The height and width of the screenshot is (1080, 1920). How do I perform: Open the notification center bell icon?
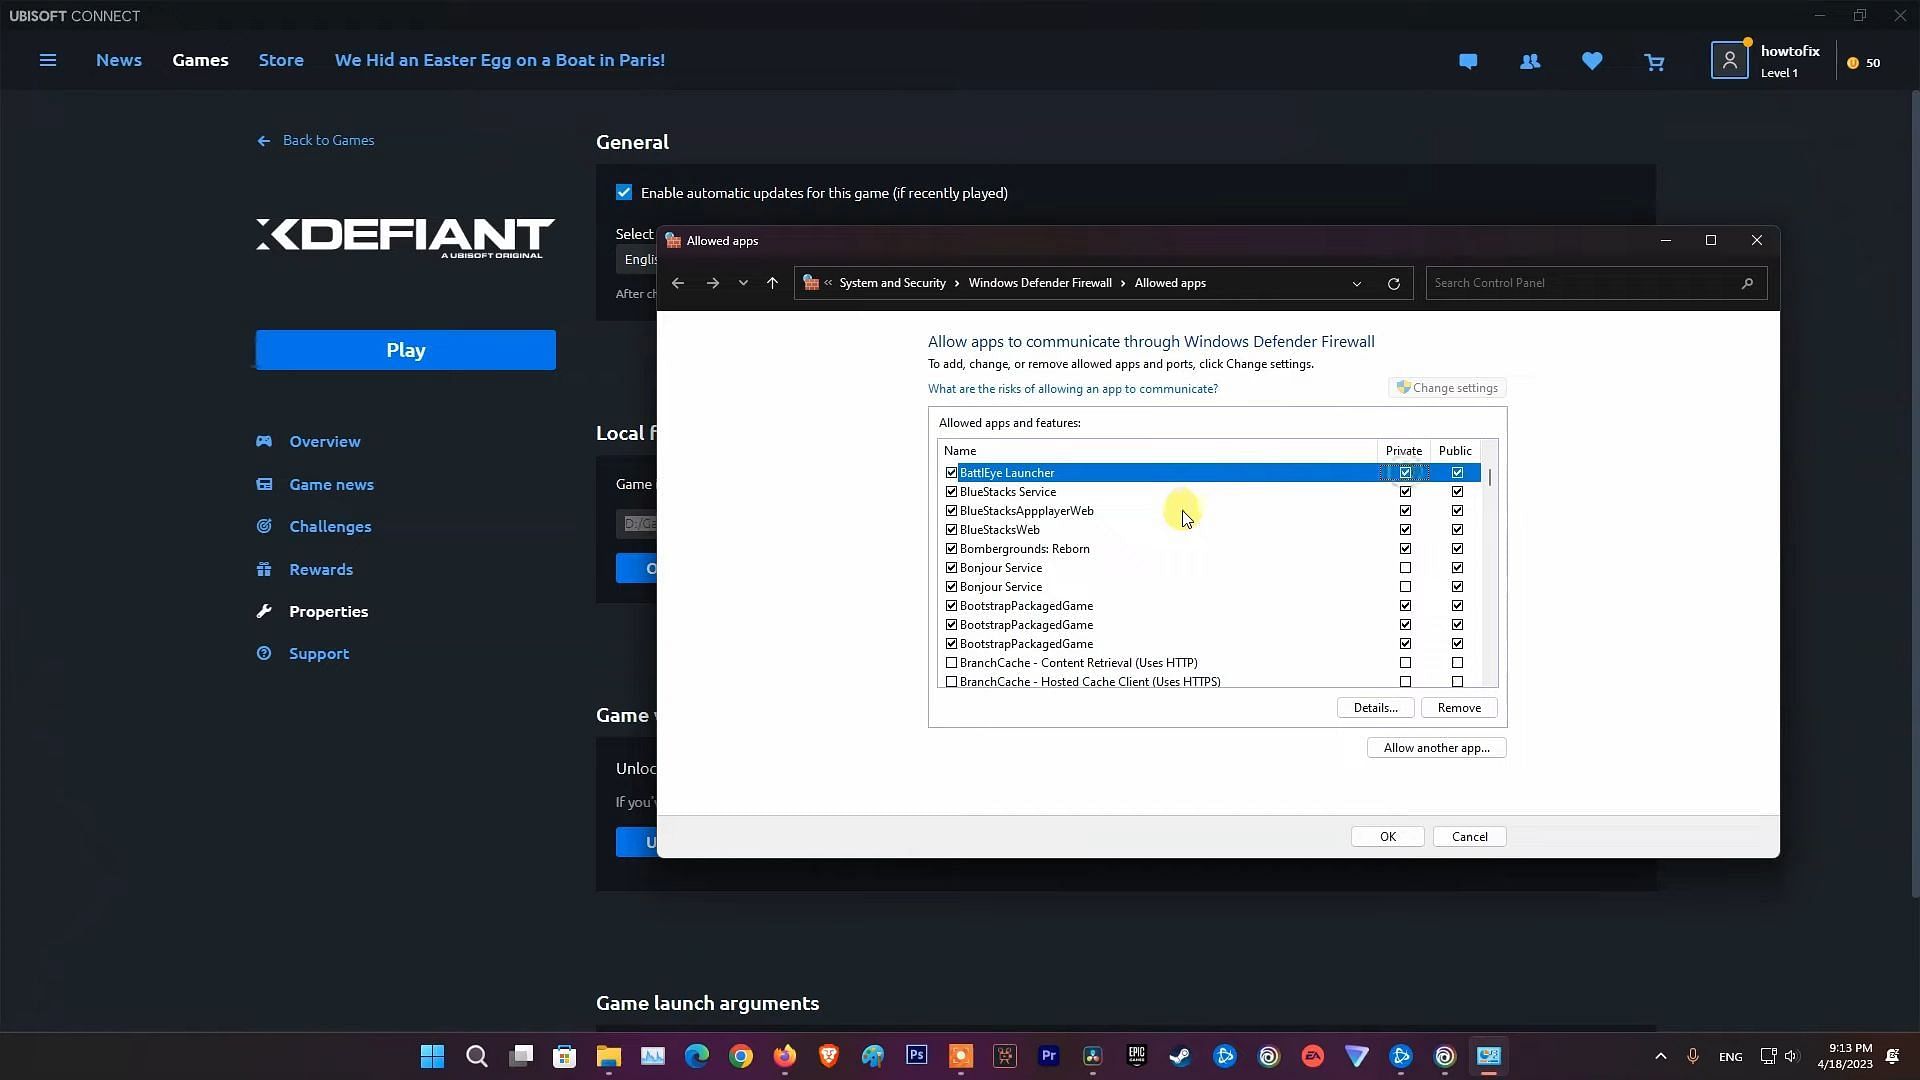coord(1892,1056)
